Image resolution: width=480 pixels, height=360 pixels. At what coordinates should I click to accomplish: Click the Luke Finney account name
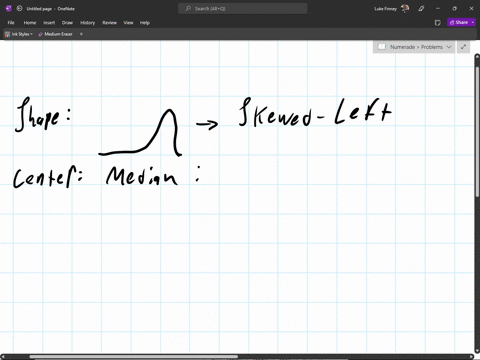[x=385, y=9]
